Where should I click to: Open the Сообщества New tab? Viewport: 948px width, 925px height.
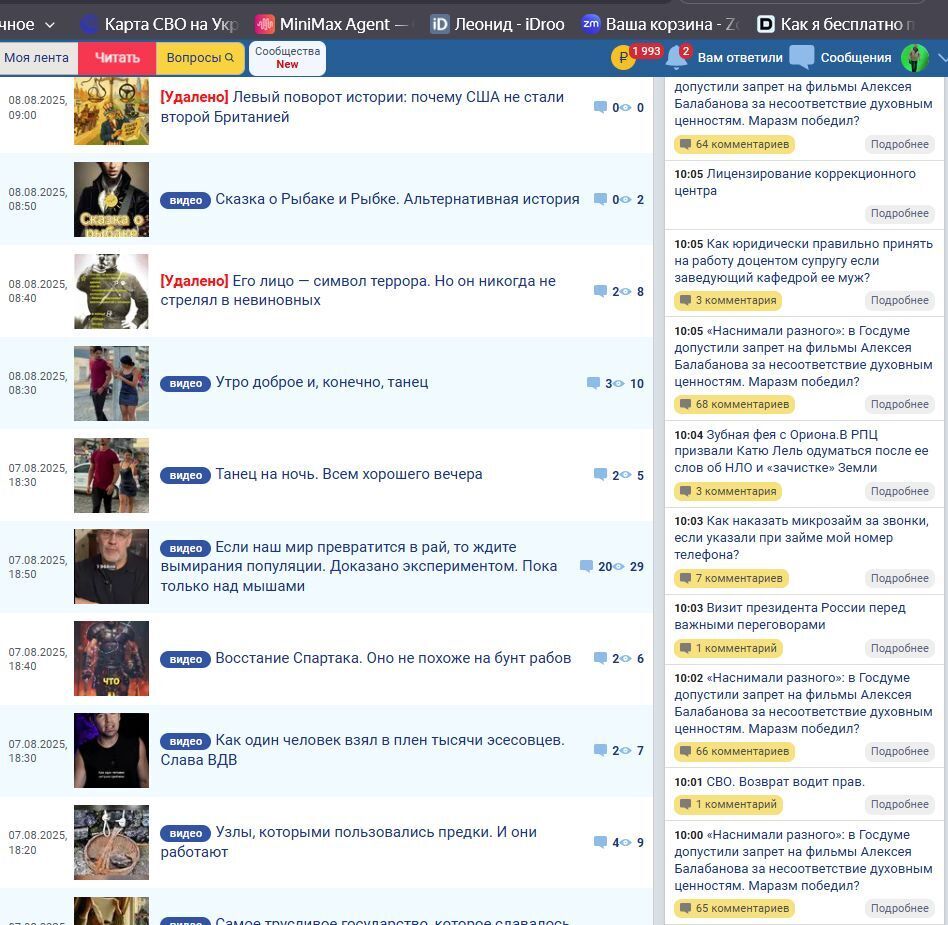tap(287, 58)
